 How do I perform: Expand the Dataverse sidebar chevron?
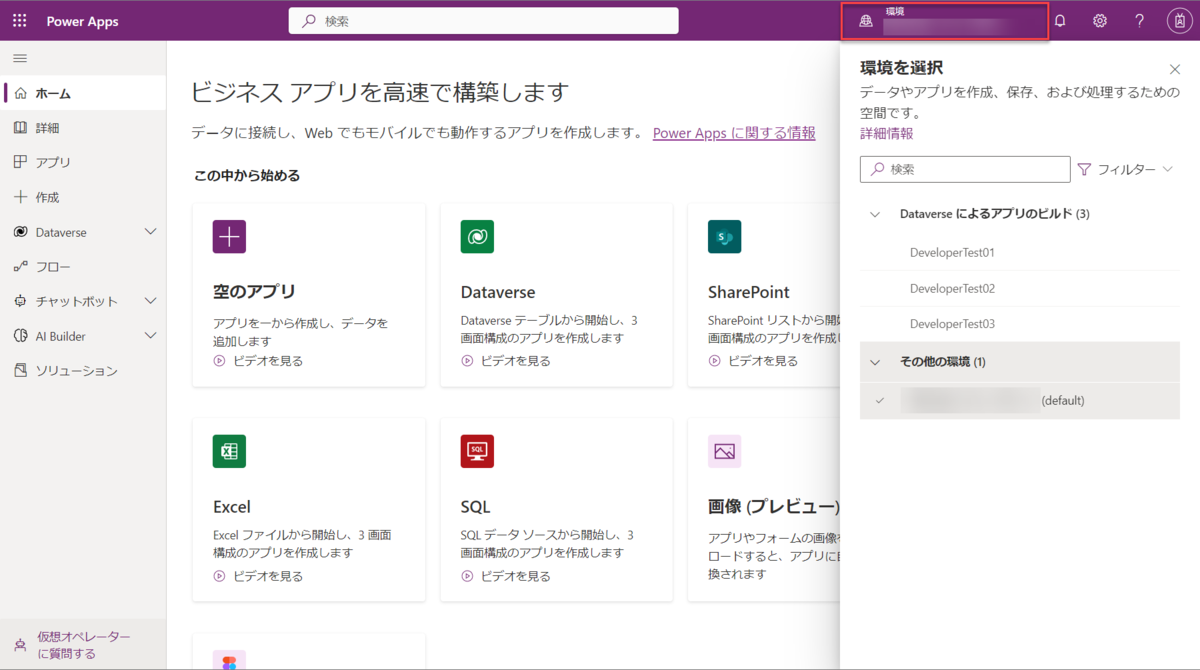click(151, 232)
